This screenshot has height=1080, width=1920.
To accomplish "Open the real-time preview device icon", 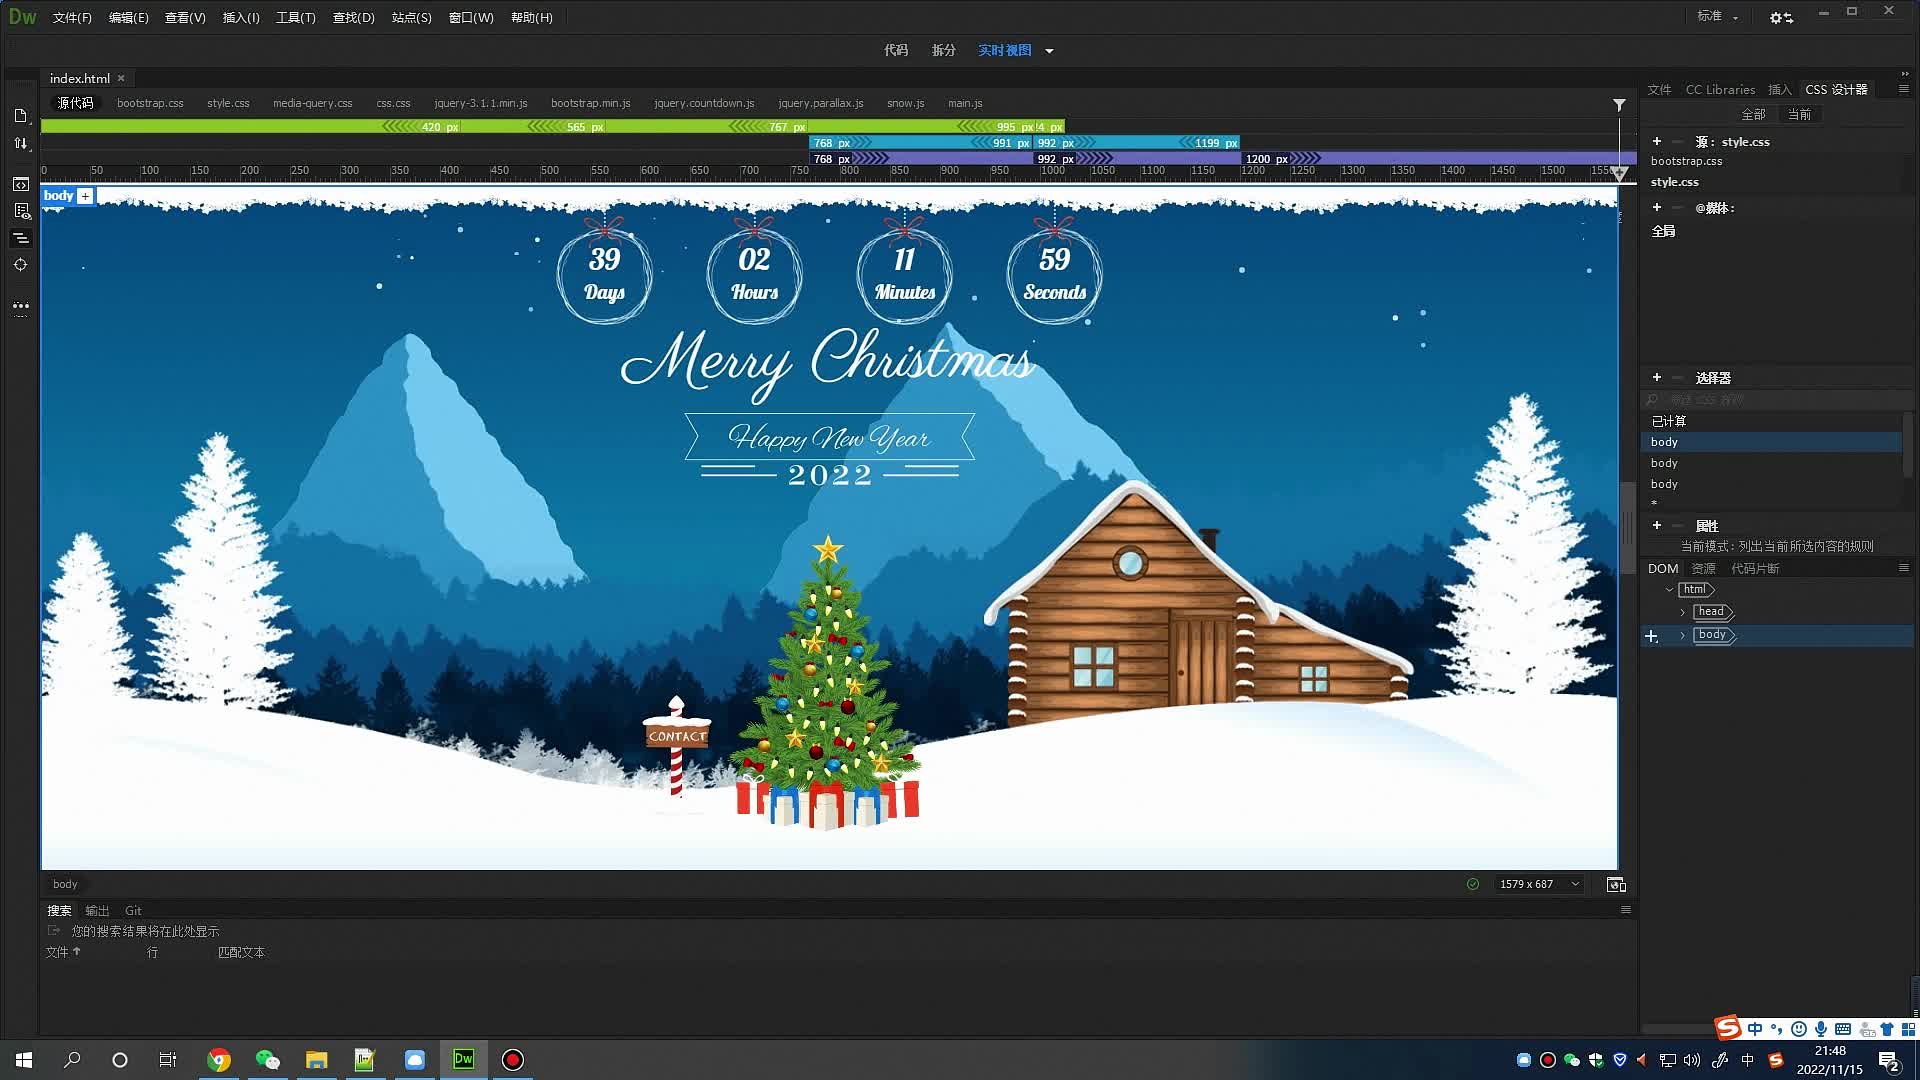I will pyautogui.click(x=1615, y=885).
